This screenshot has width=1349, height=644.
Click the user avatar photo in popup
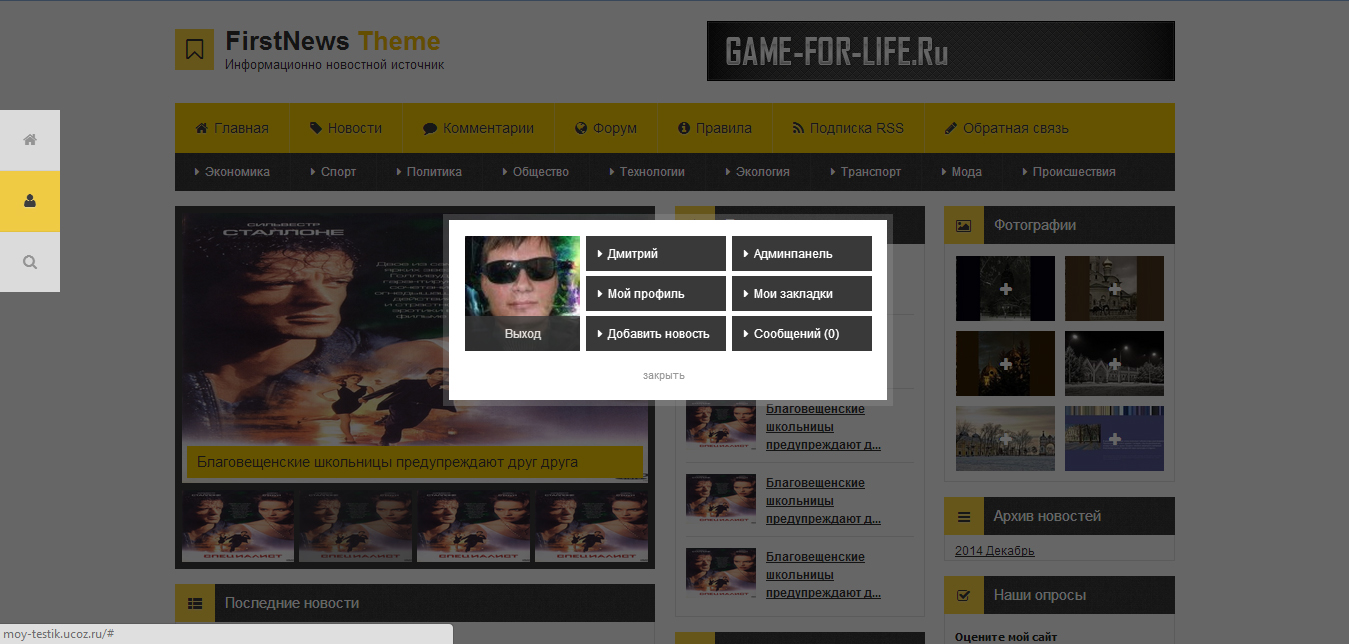click(522, 276)
